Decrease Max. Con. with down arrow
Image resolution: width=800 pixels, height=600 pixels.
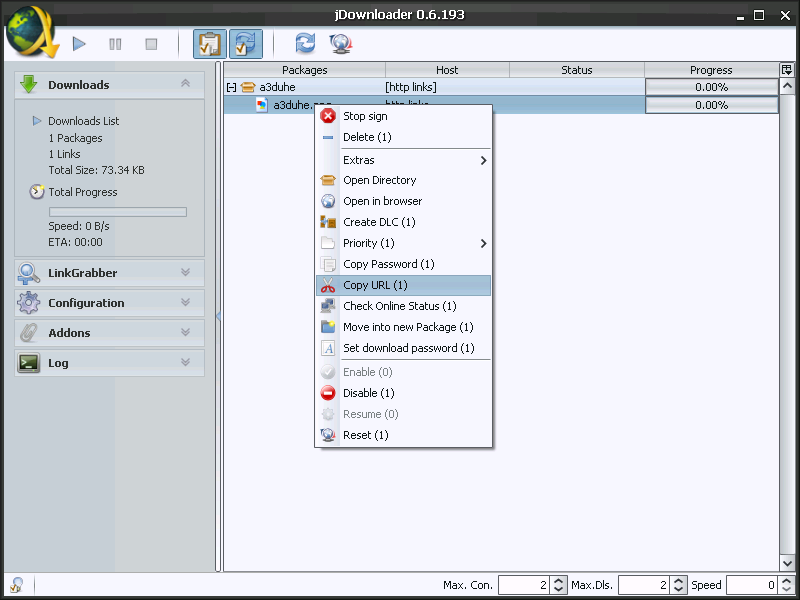click(559, 589)
